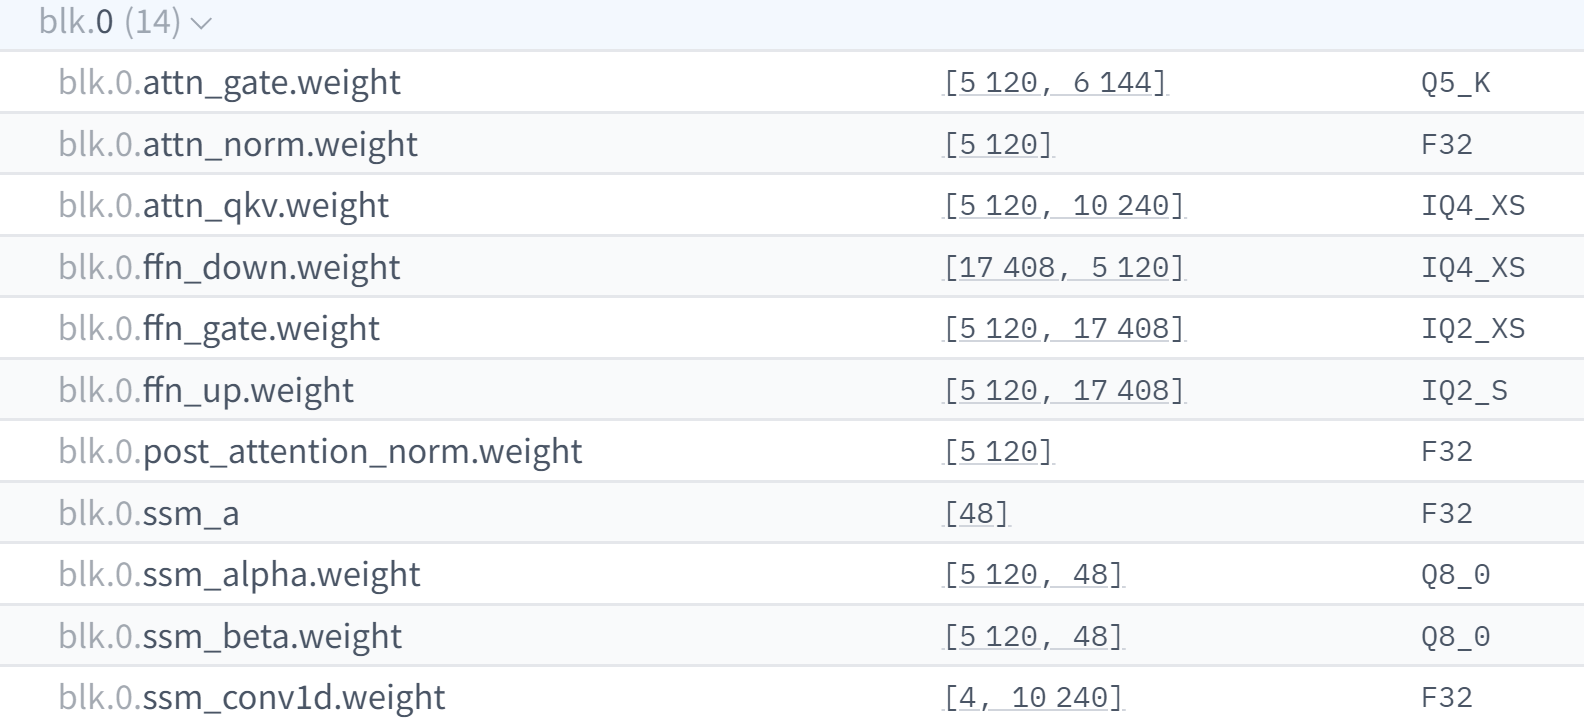Select blk.0.ssm_alpha.weight tensor
The height and width of the screenshot is (720, 1584).
(792, 575)
